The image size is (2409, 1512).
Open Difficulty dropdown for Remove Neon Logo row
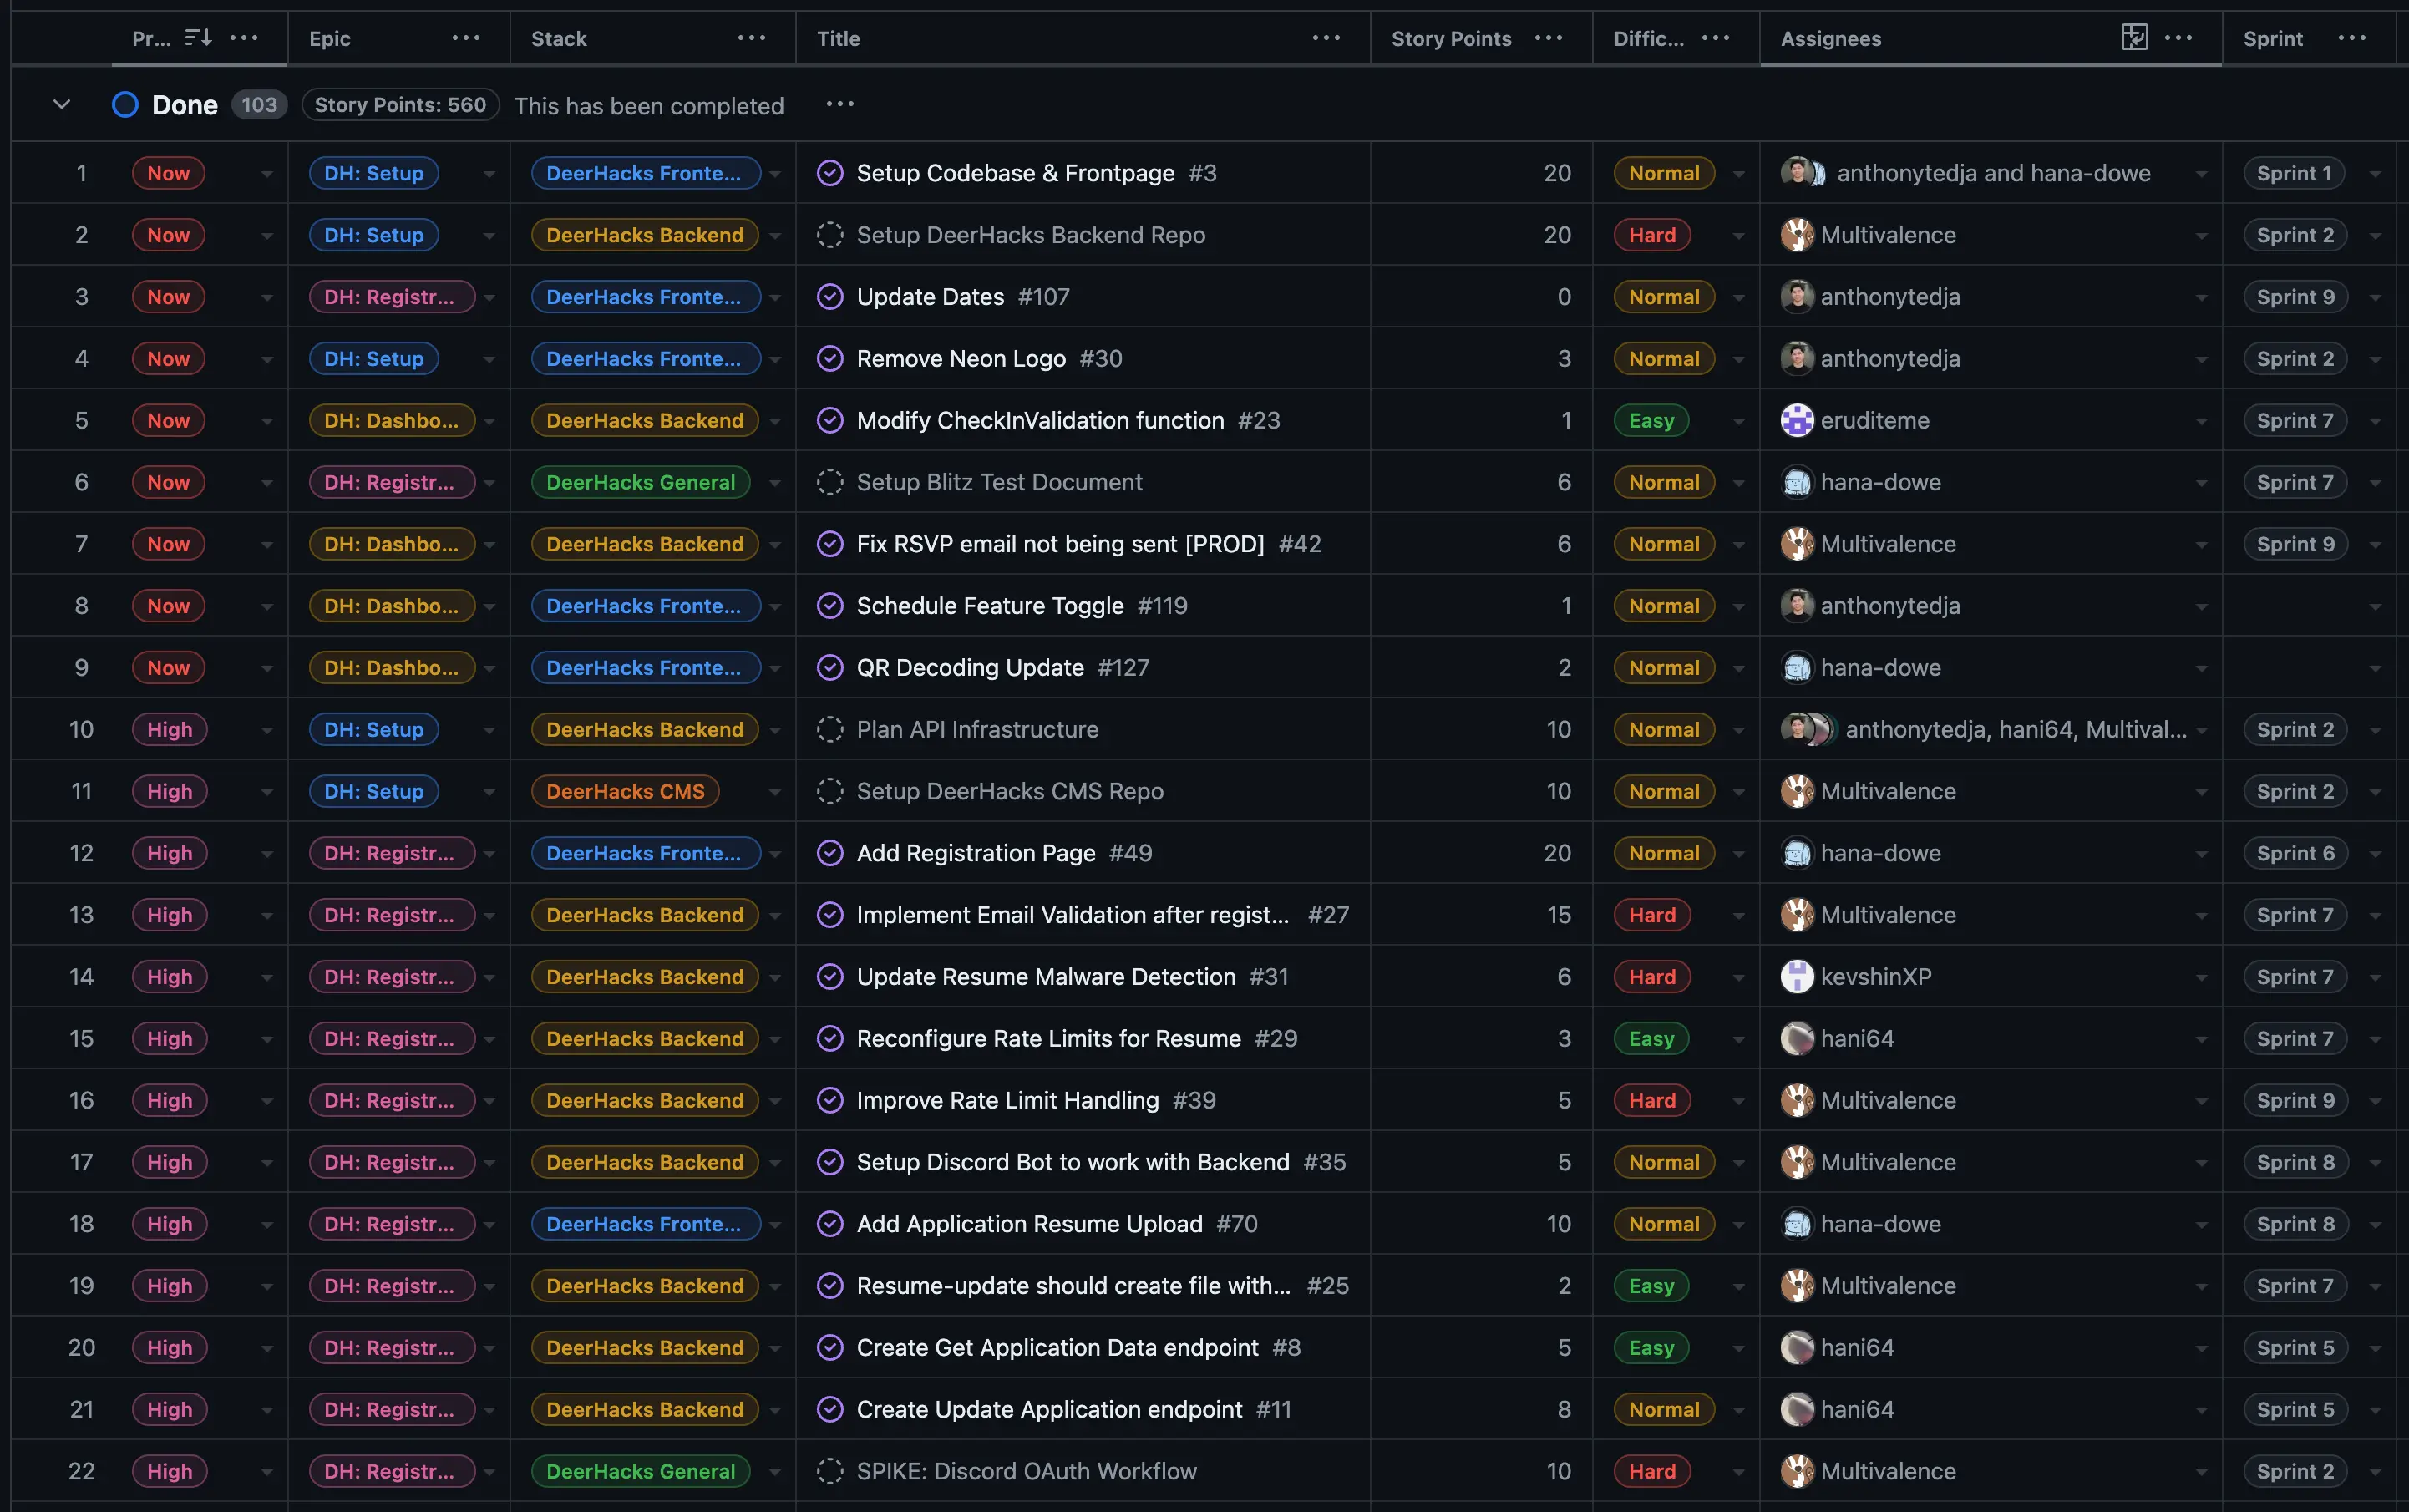click(1738, 359)
